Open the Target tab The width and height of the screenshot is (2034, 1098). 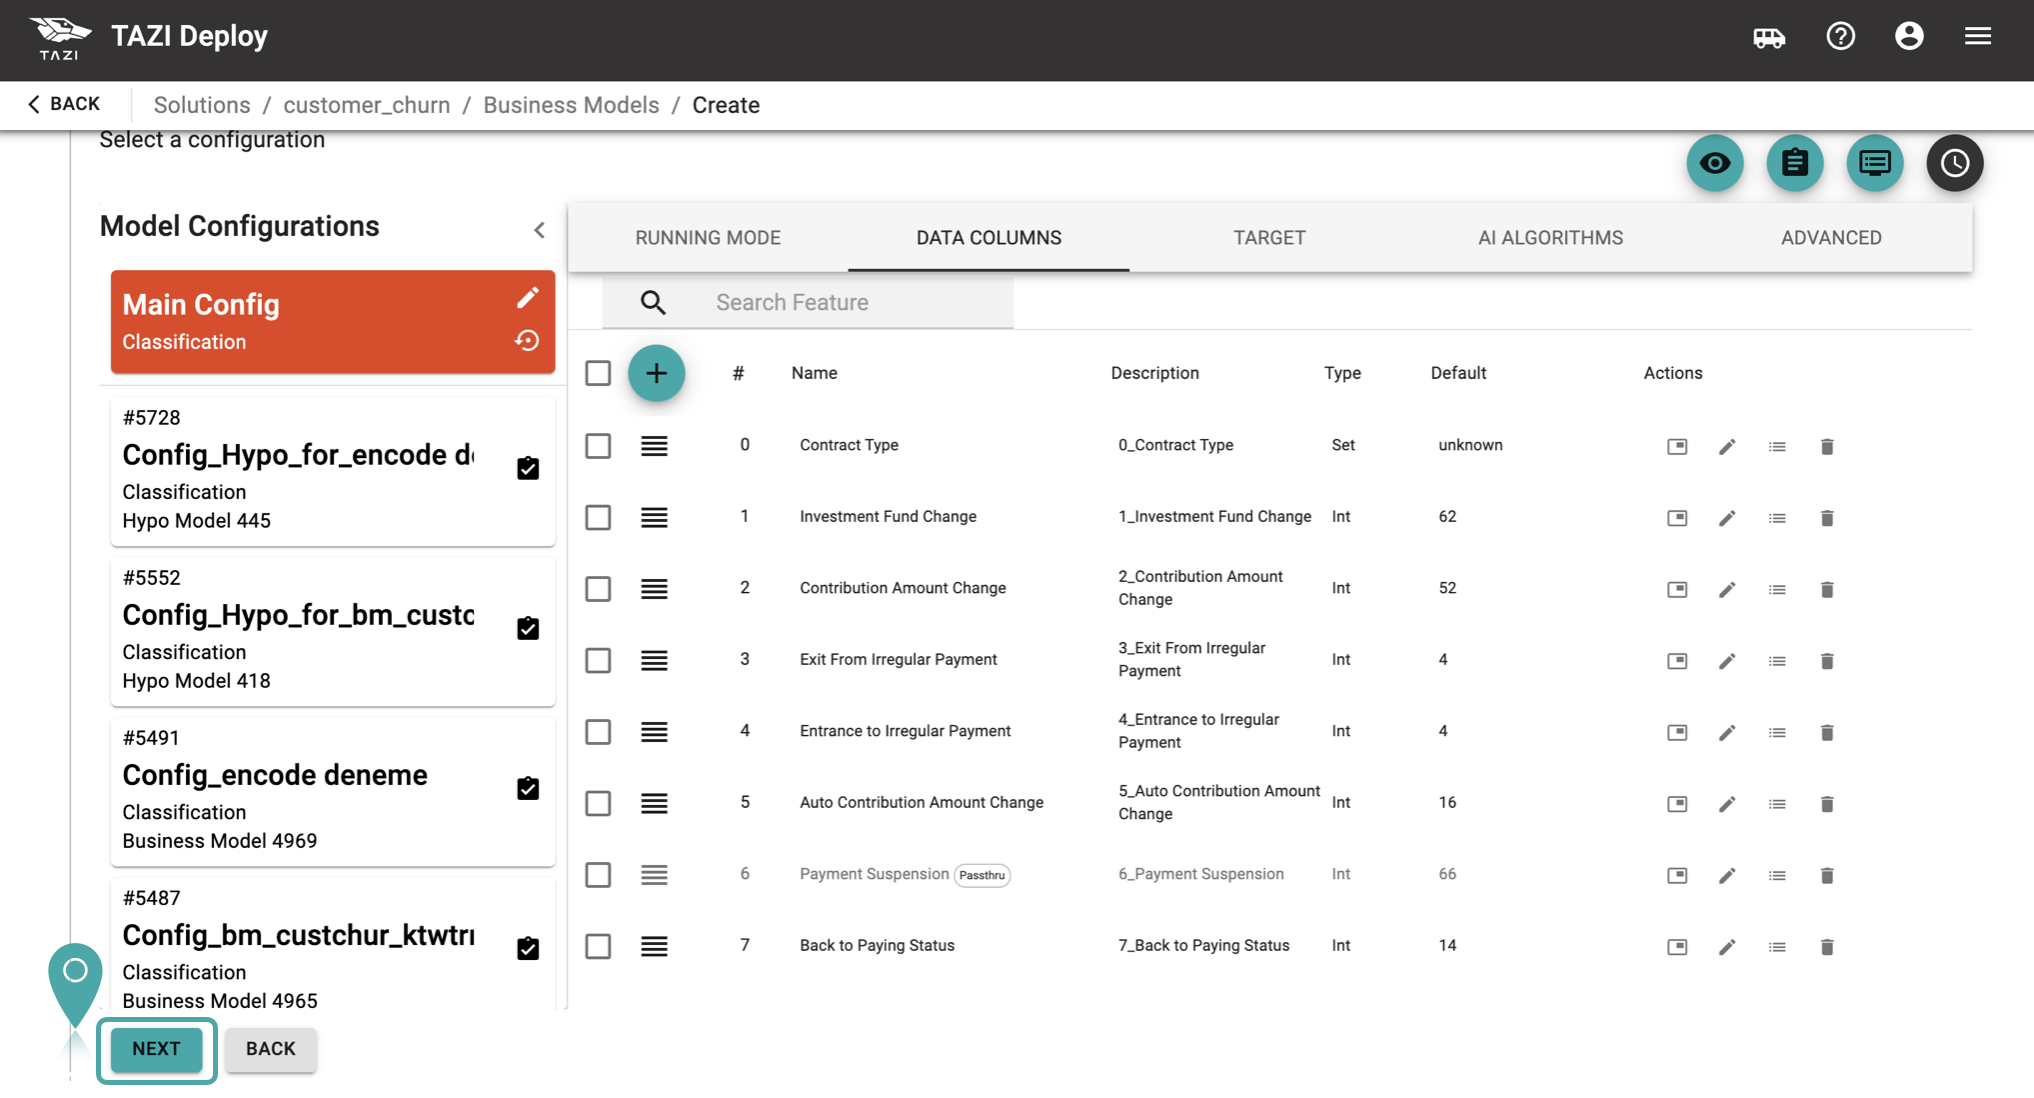click(x=1269, y=238)
